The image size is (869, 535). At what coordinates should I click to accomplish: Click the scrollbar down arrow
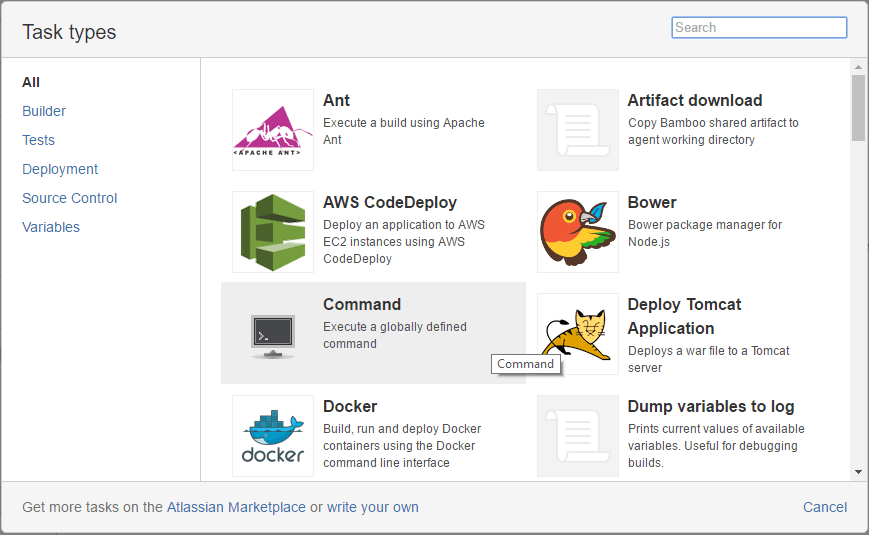click(858, 472)
